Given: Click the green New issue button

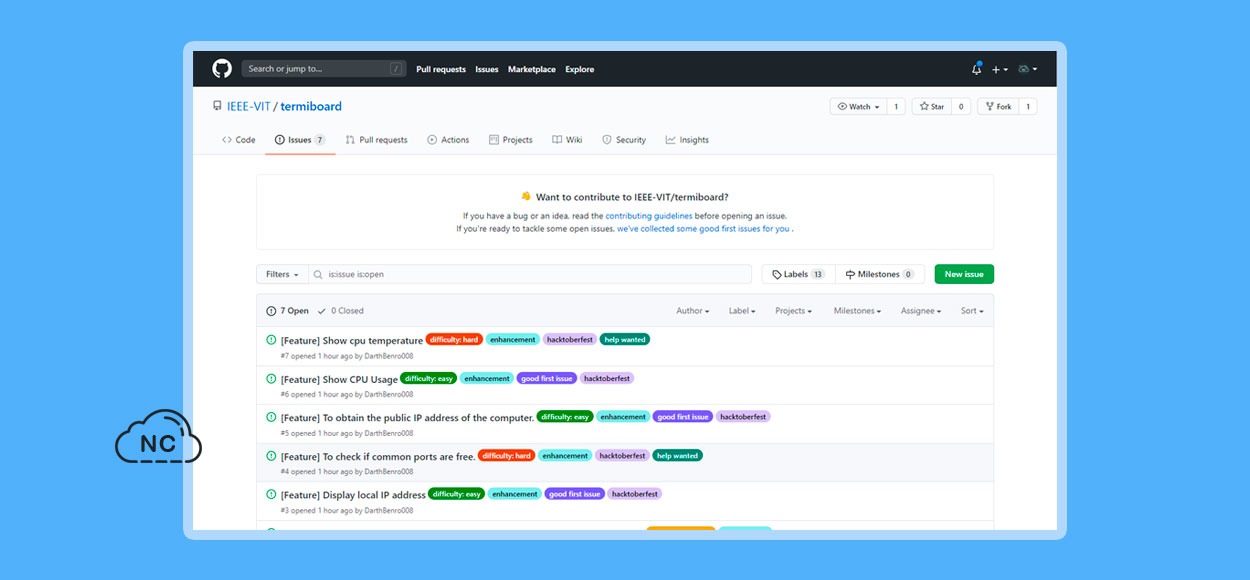Looking at the screenshot, I should [964, 274].
